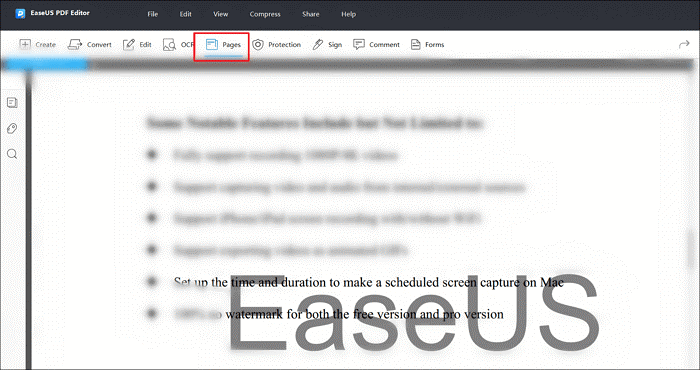The width and height of the screenshot is (700, 370).
Task: Open the View menu
Action: coord(221,14)
